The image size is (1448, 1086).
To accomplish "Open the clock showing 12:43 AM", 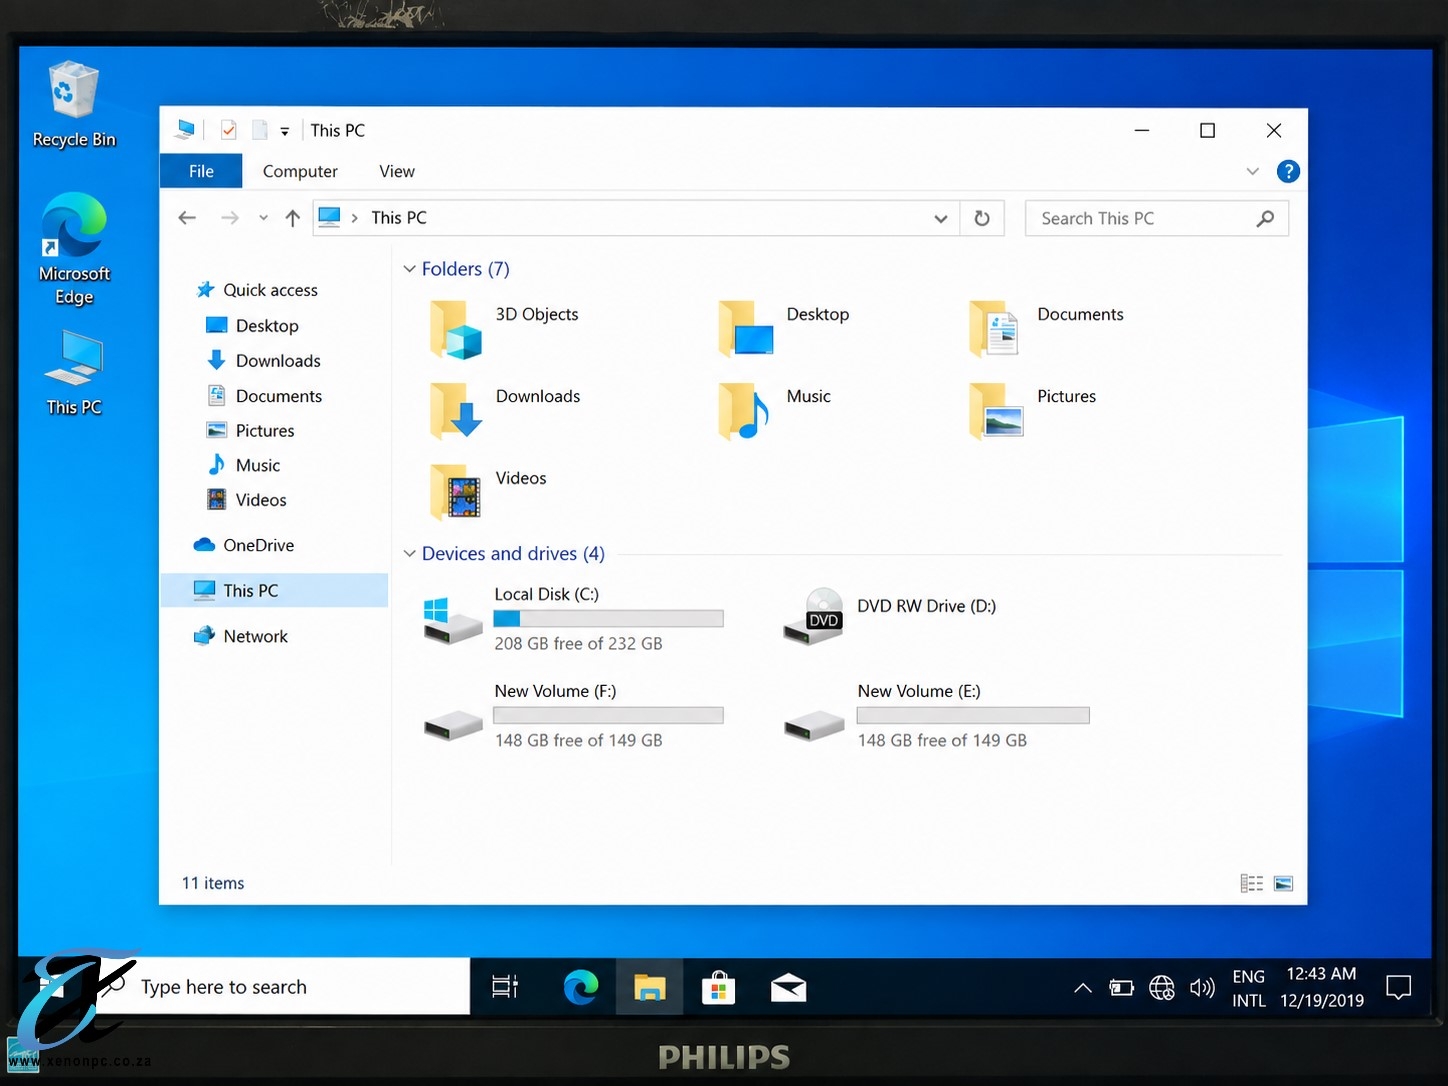I will point(1322,988).
